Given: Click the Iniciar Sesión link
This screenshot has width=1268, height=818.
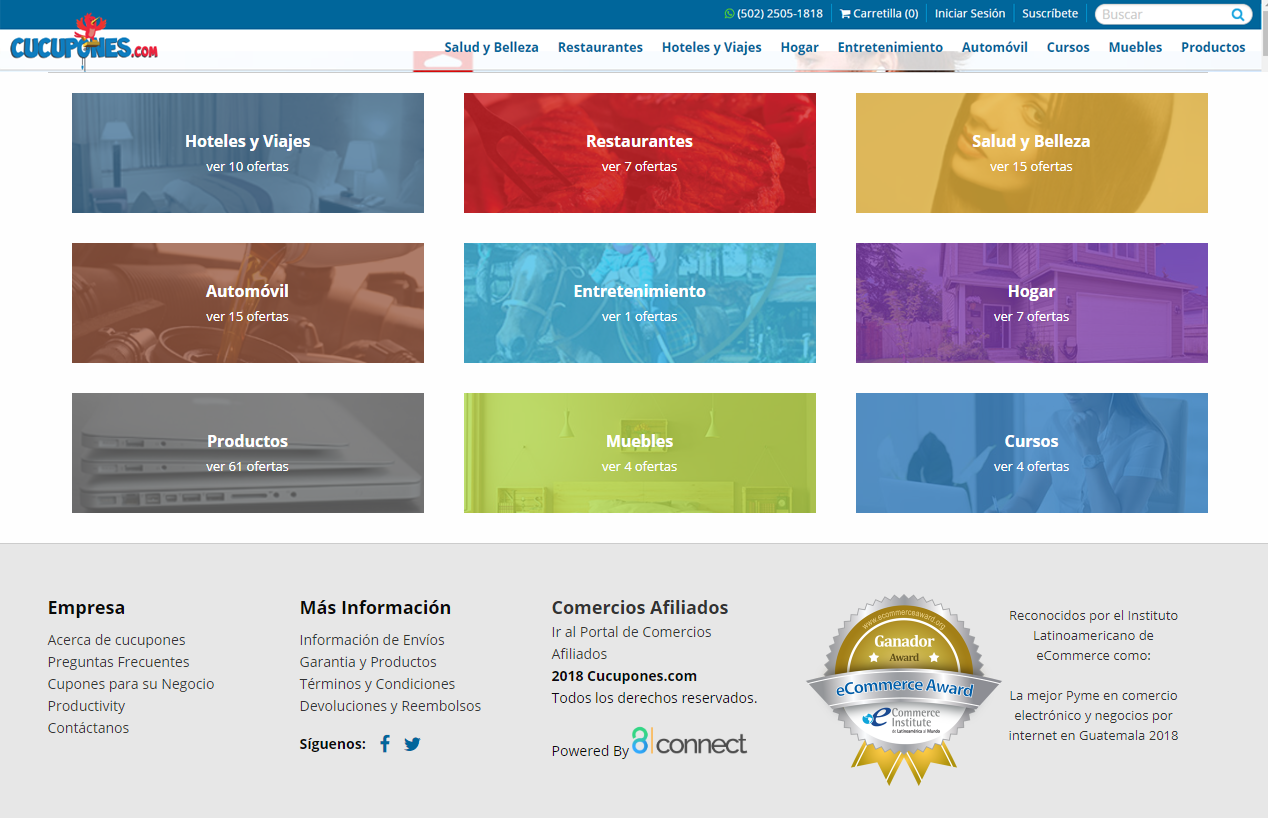Looking at the screenshot, I should [970, 14].
